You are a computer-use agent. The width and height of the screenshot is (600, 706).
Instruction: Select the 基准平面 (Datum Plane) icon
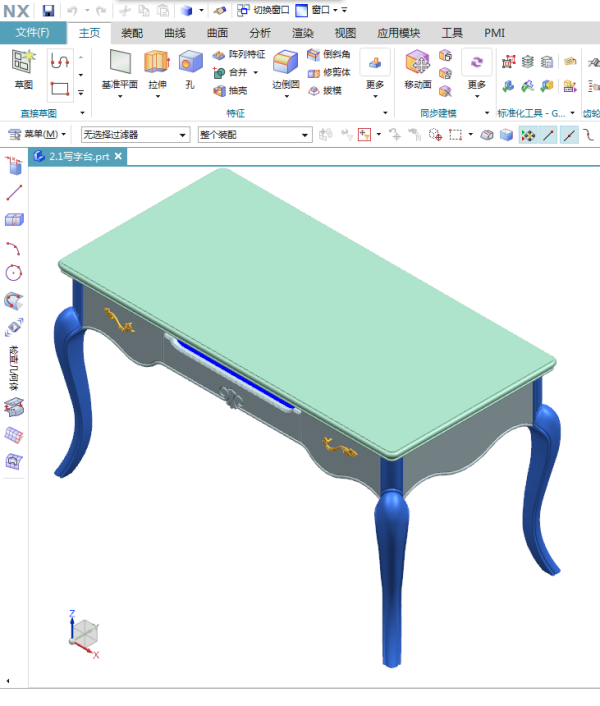pyautogui.click(x=120, y=64)
